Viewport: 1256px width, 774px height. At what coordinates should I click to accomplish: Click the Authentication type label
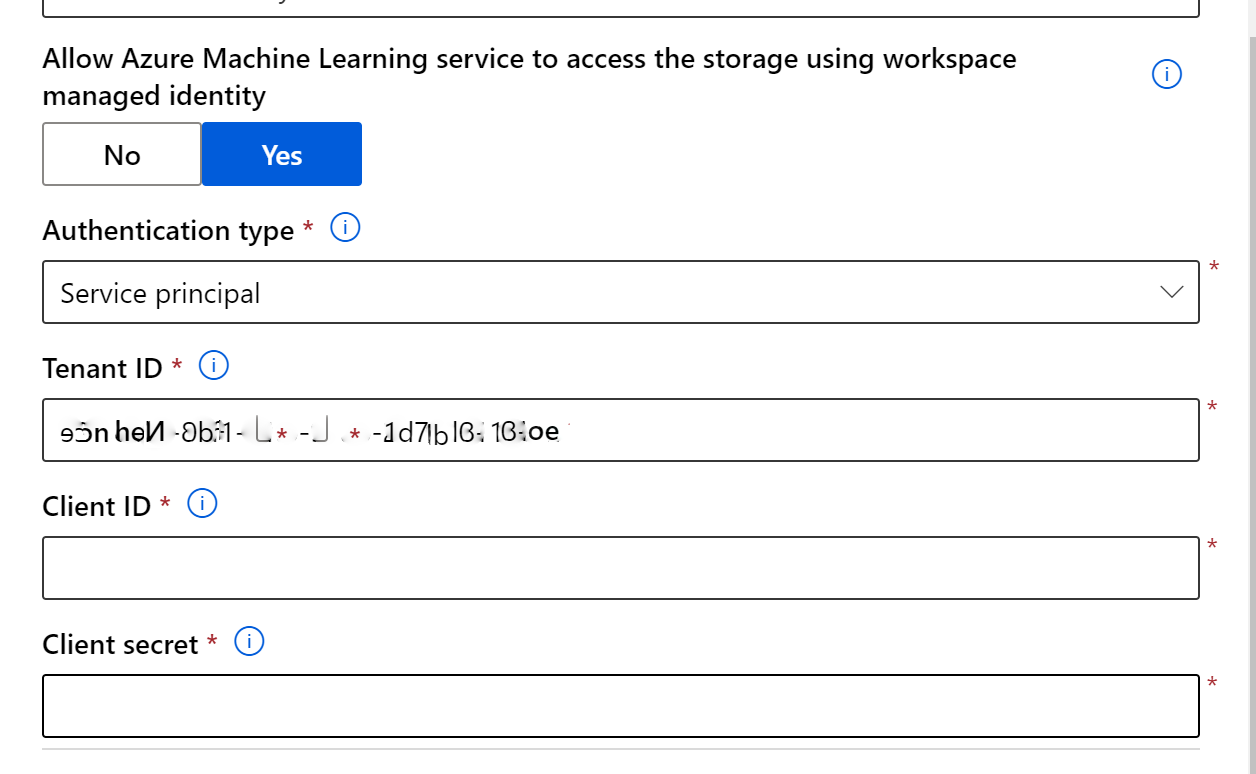click(168, 231)
